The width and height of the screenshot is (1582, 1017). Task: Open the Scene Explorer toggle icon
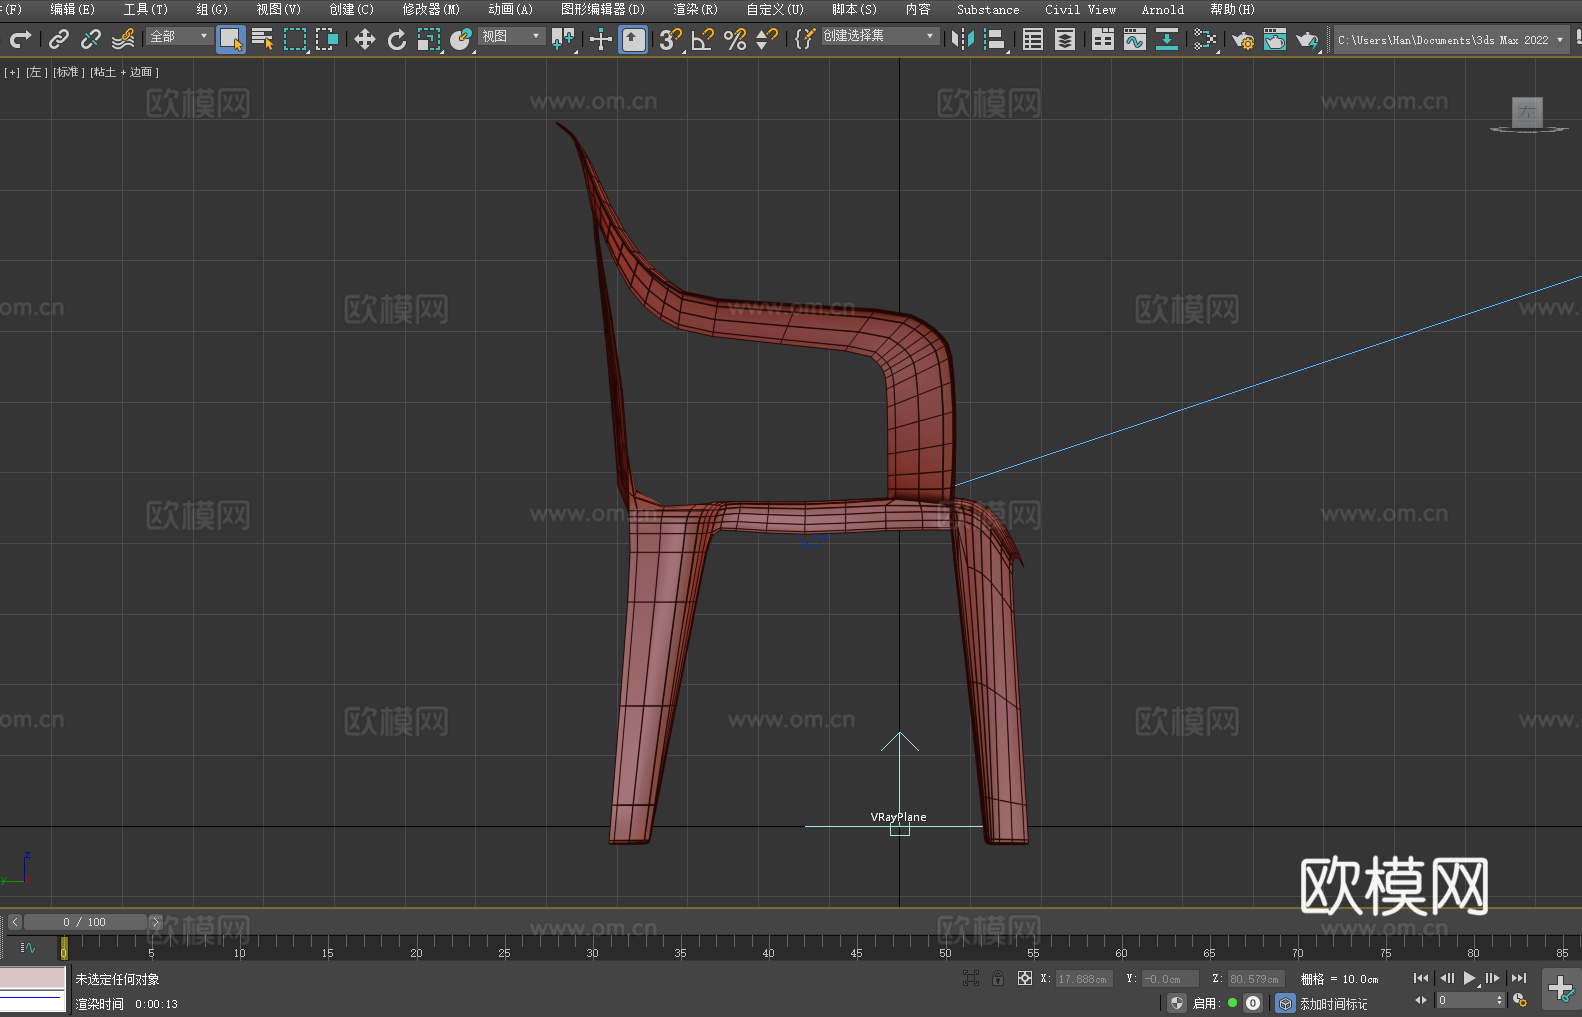(1033, 39)
